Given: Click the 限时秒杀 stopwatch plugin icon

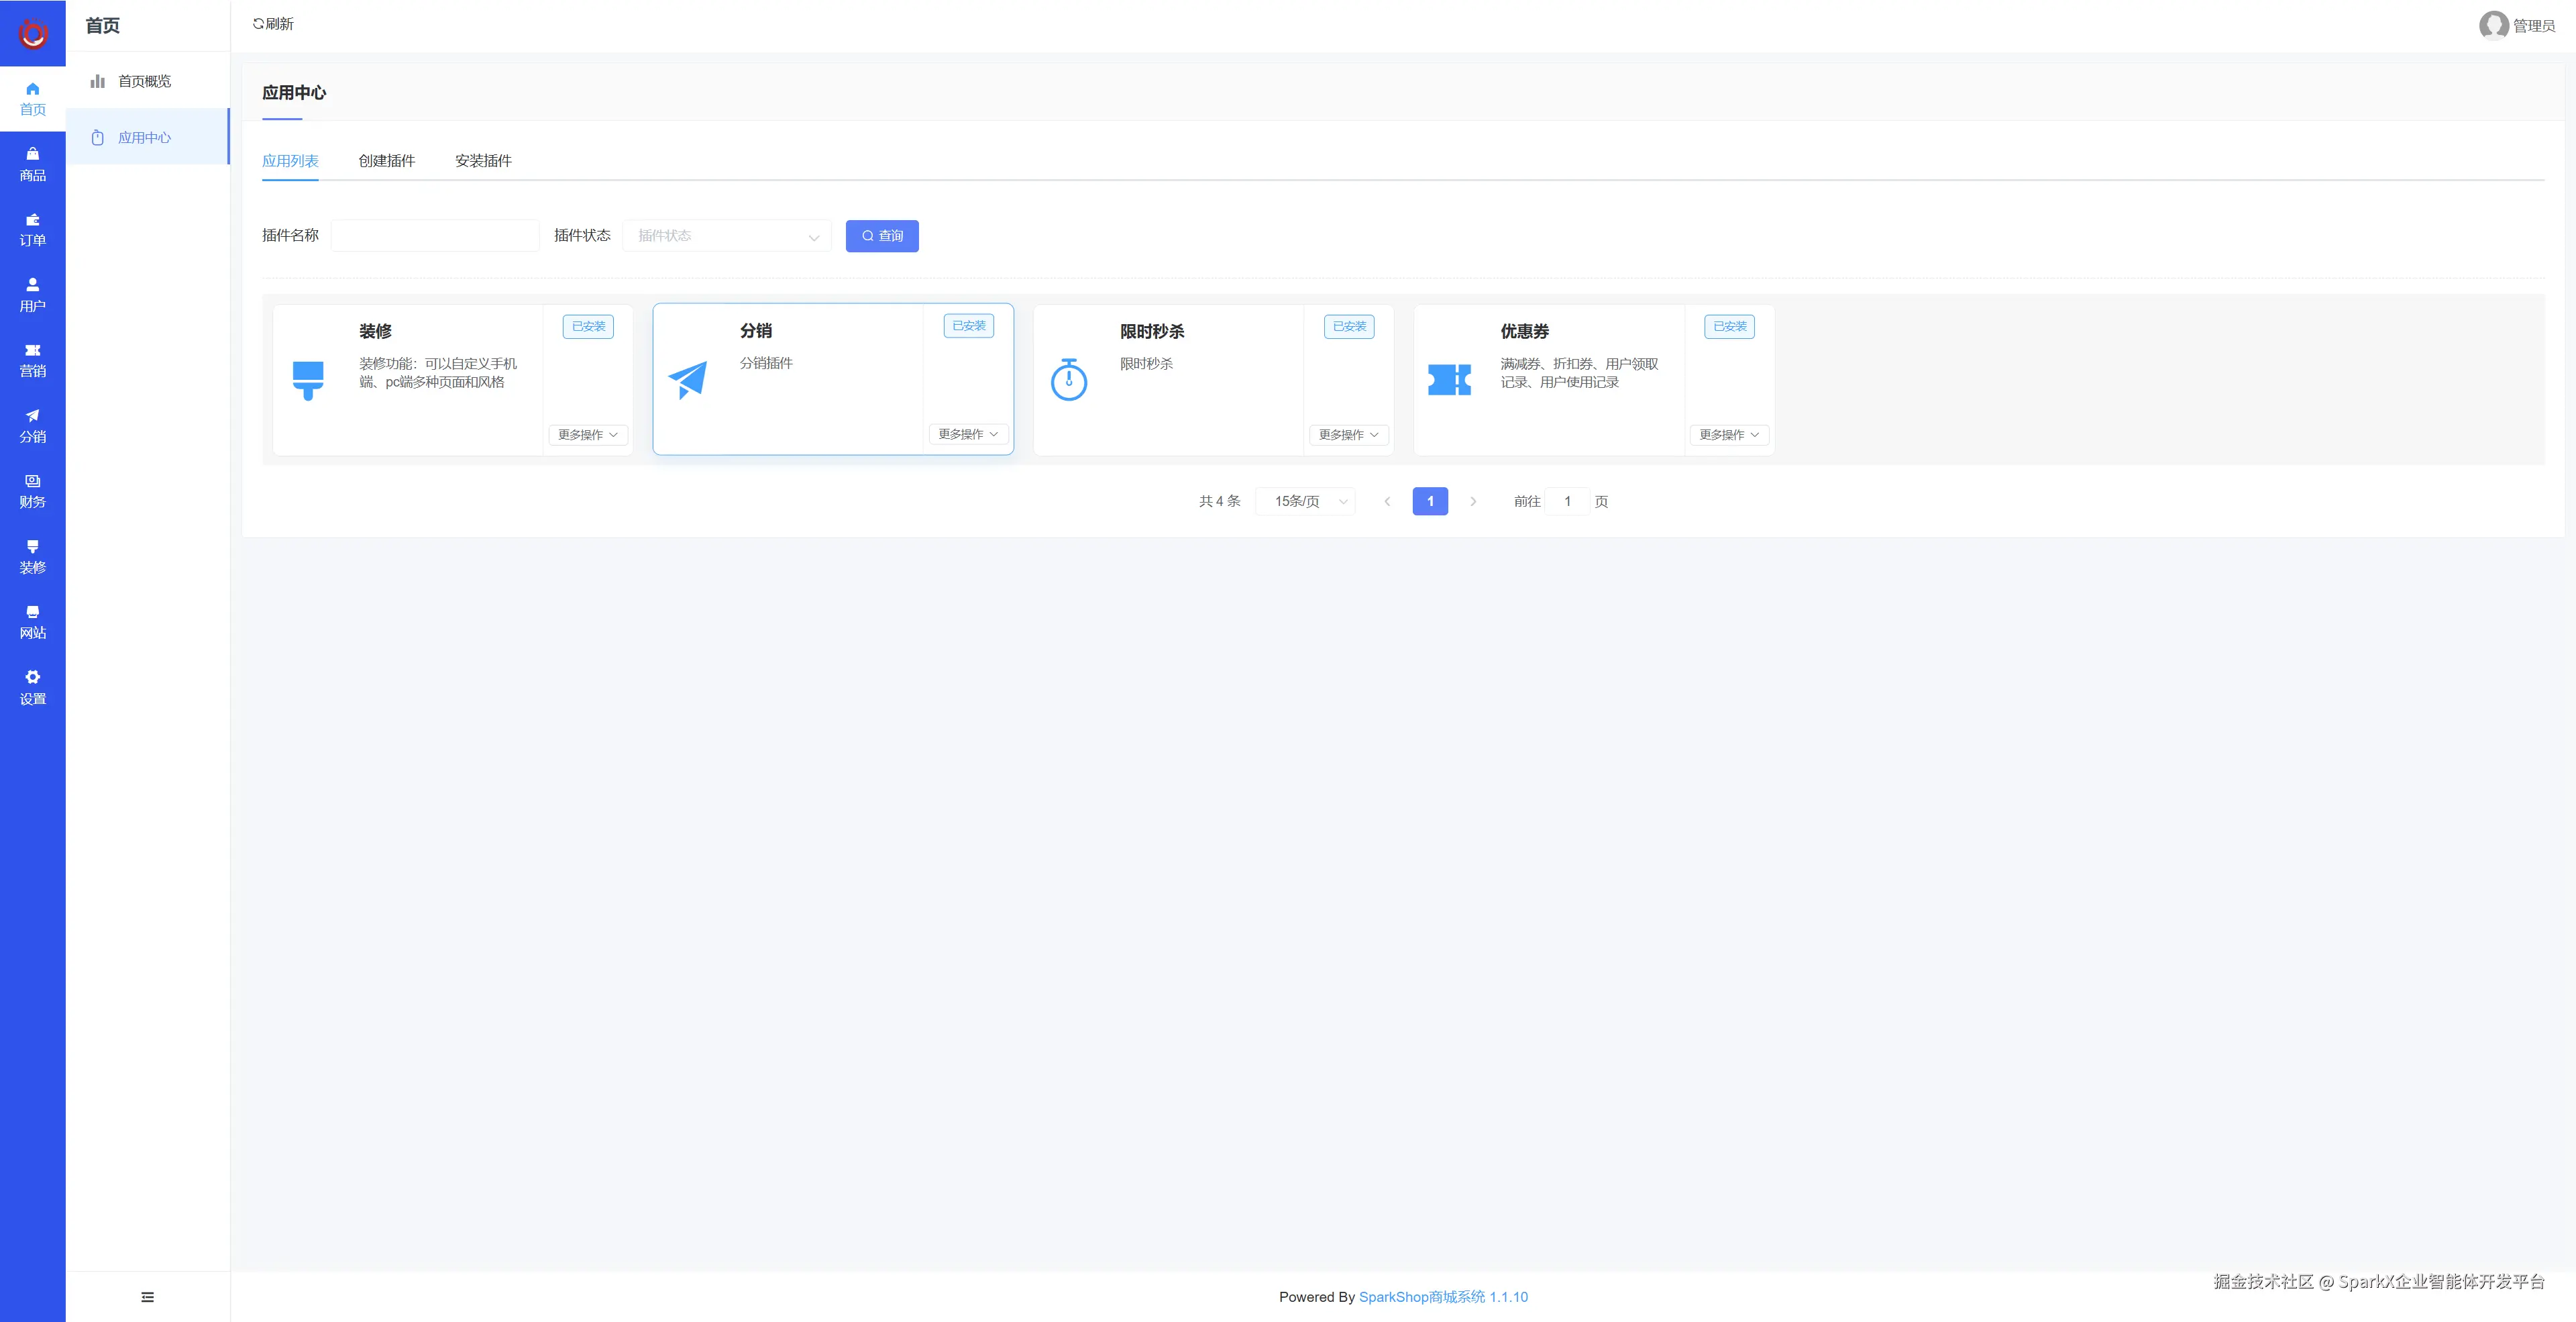Looking at the screenshot, I should [1068, 380].
